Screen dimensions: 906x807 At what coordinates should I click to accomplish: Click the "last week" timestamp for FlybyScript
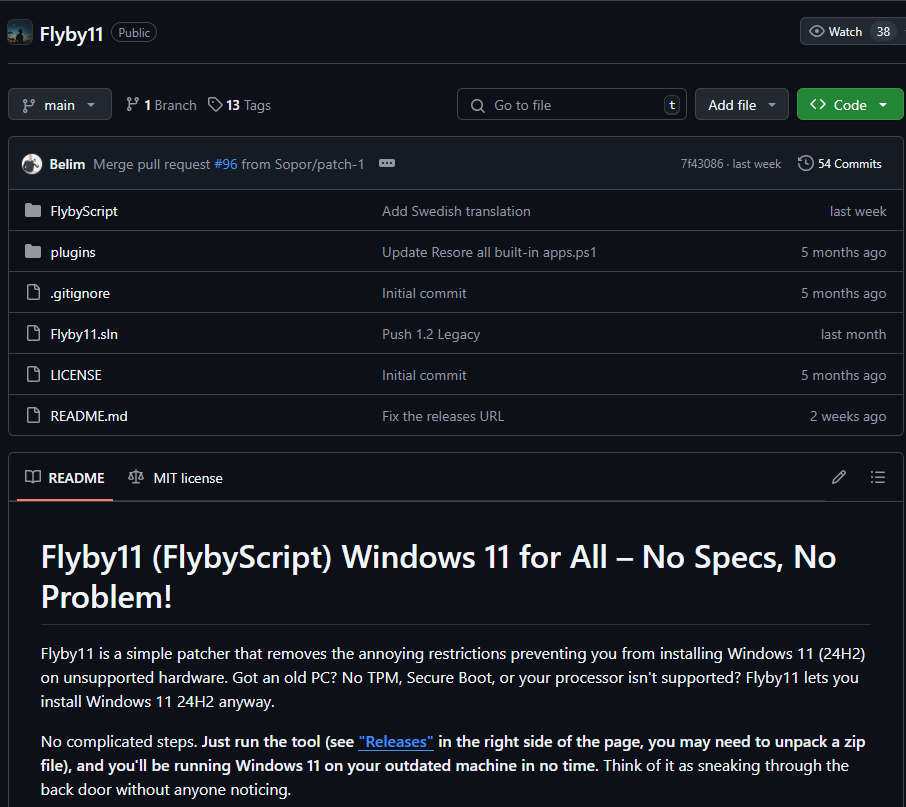pos(857,211)
